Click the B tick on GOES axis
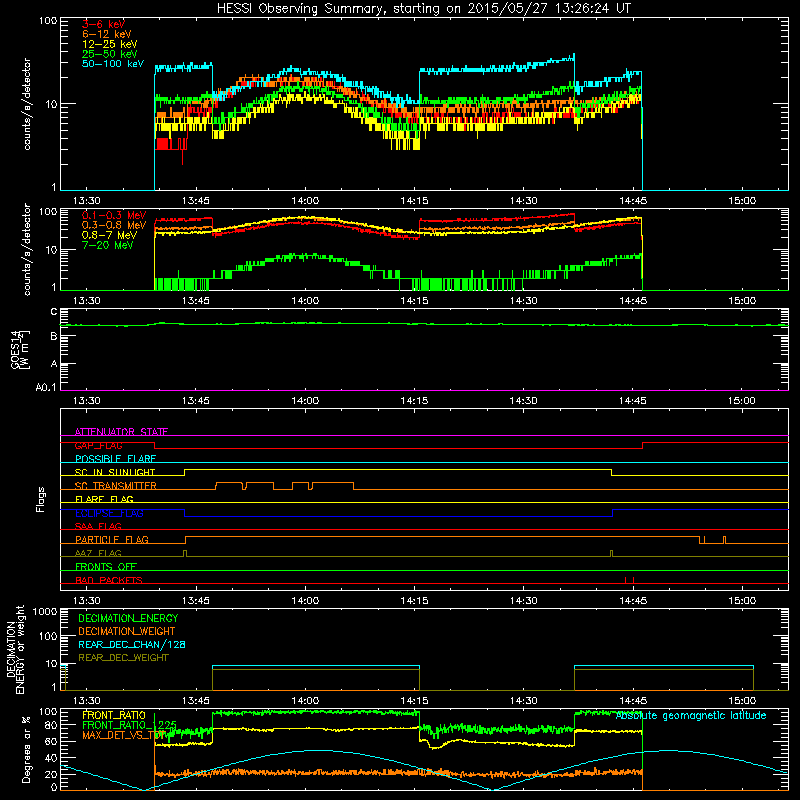This screenshot has width=800, height=800. point(54,336)
